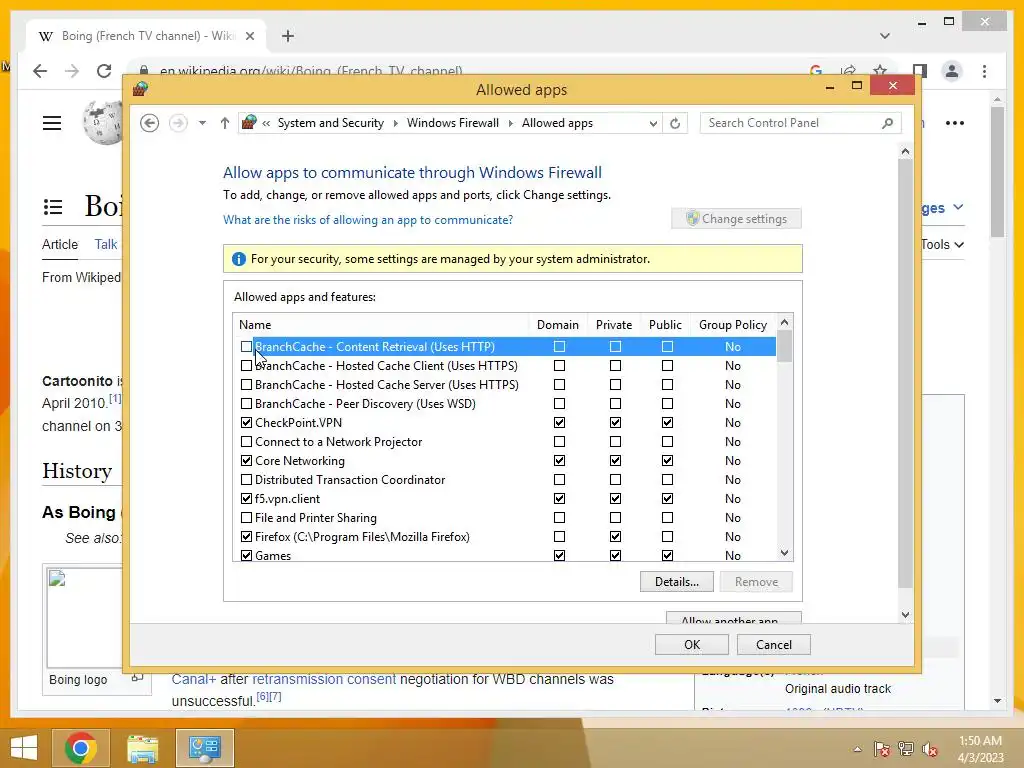Open the risks of allowing an app link
The height and width of the screenshot is (768, 1024).
[x=368, y=220]
